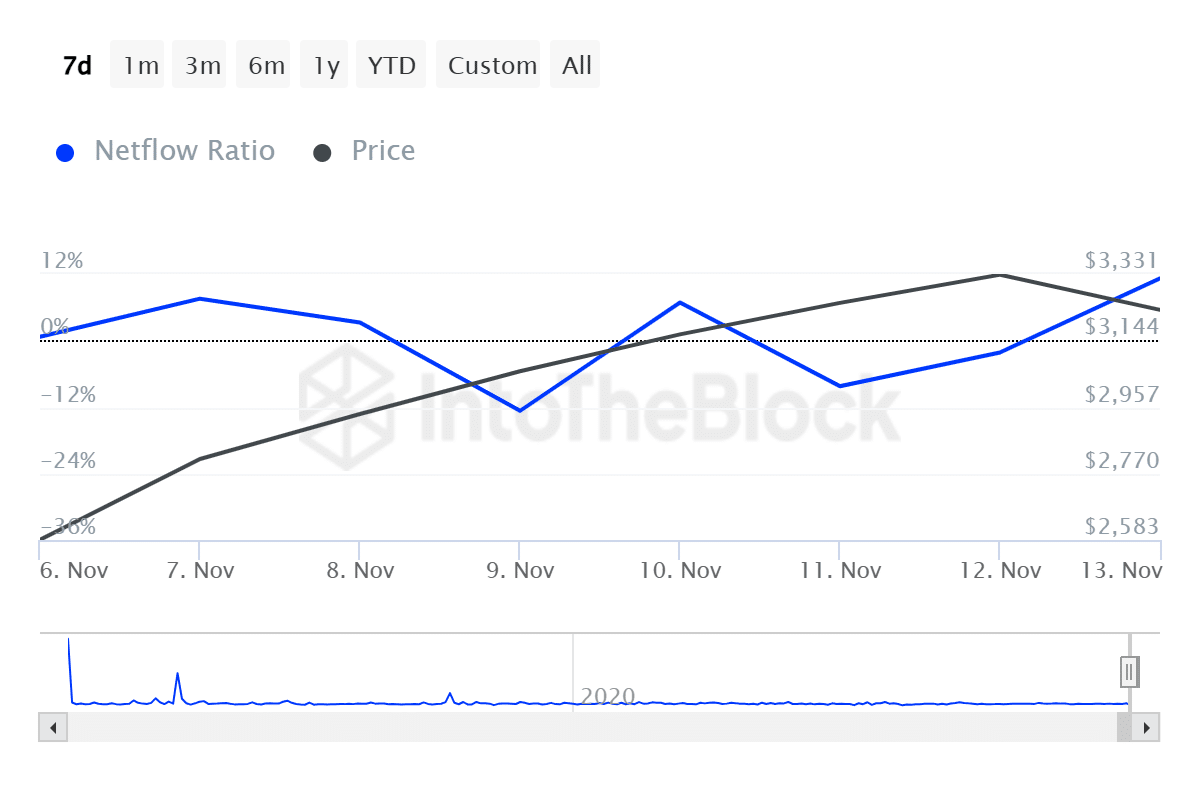This screenshot has height=800, width=1200.
Task: Click the horizontal scrollbar track
Action: (590, 727)
